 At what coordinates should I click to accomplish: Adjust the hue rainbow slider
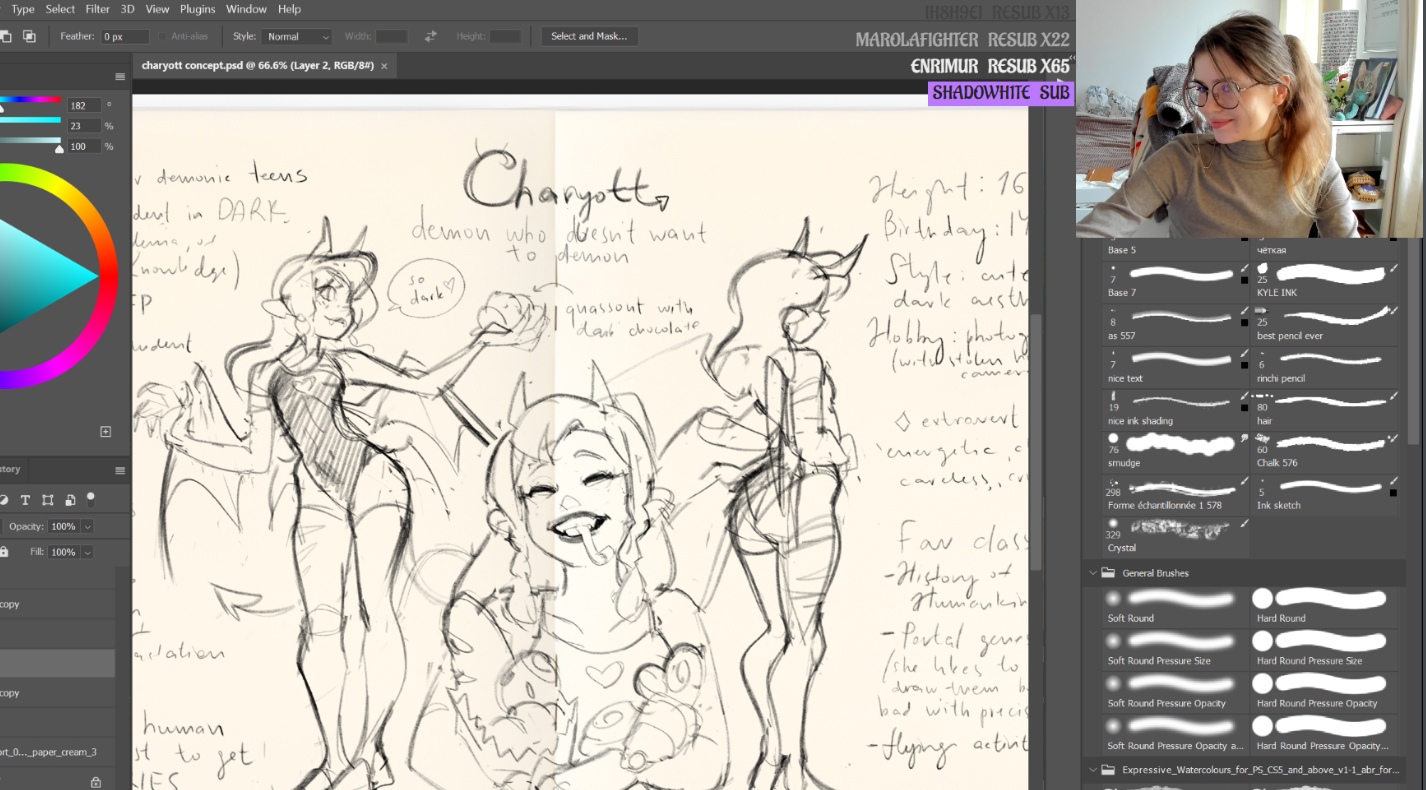coord(30,99)
